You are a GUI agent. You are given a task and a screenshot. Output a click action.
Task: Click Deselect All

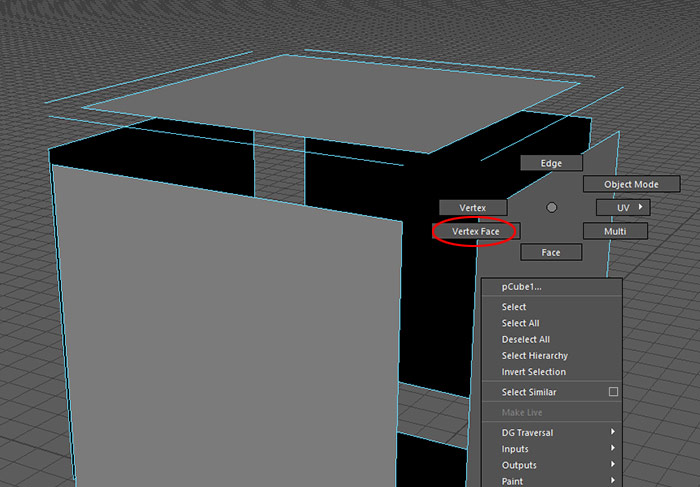click(525, 339)
